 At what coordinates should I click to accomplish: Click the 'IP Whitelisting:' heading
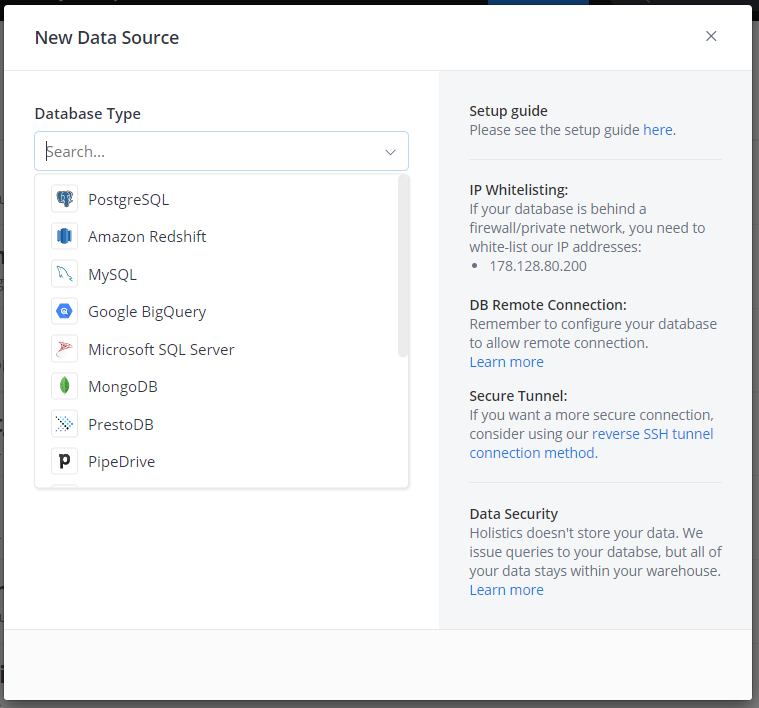click(518, 190)
